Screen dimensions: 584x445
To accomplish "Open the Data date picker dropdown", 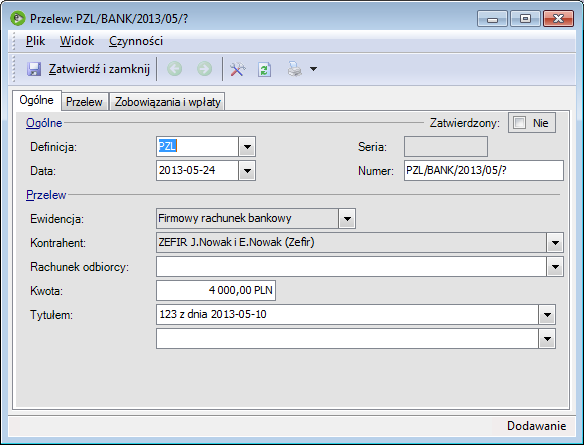I will pos(247,171).
